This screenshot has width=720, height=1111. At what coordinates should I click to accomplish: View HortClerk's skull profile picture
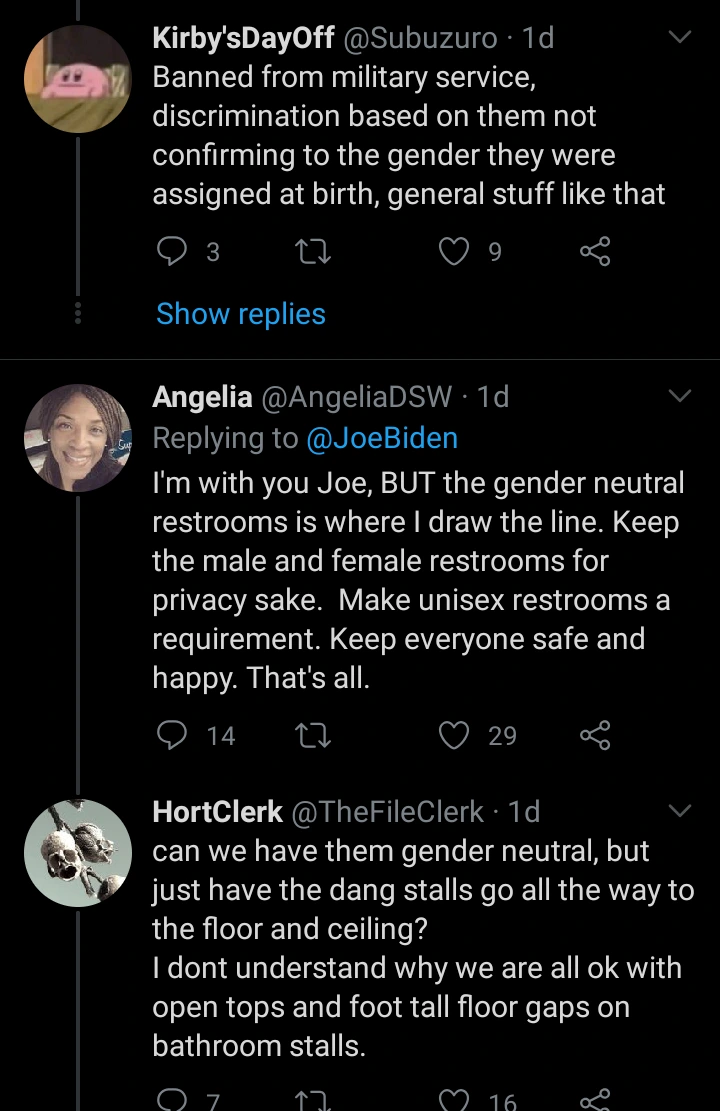tap(78, 852)
